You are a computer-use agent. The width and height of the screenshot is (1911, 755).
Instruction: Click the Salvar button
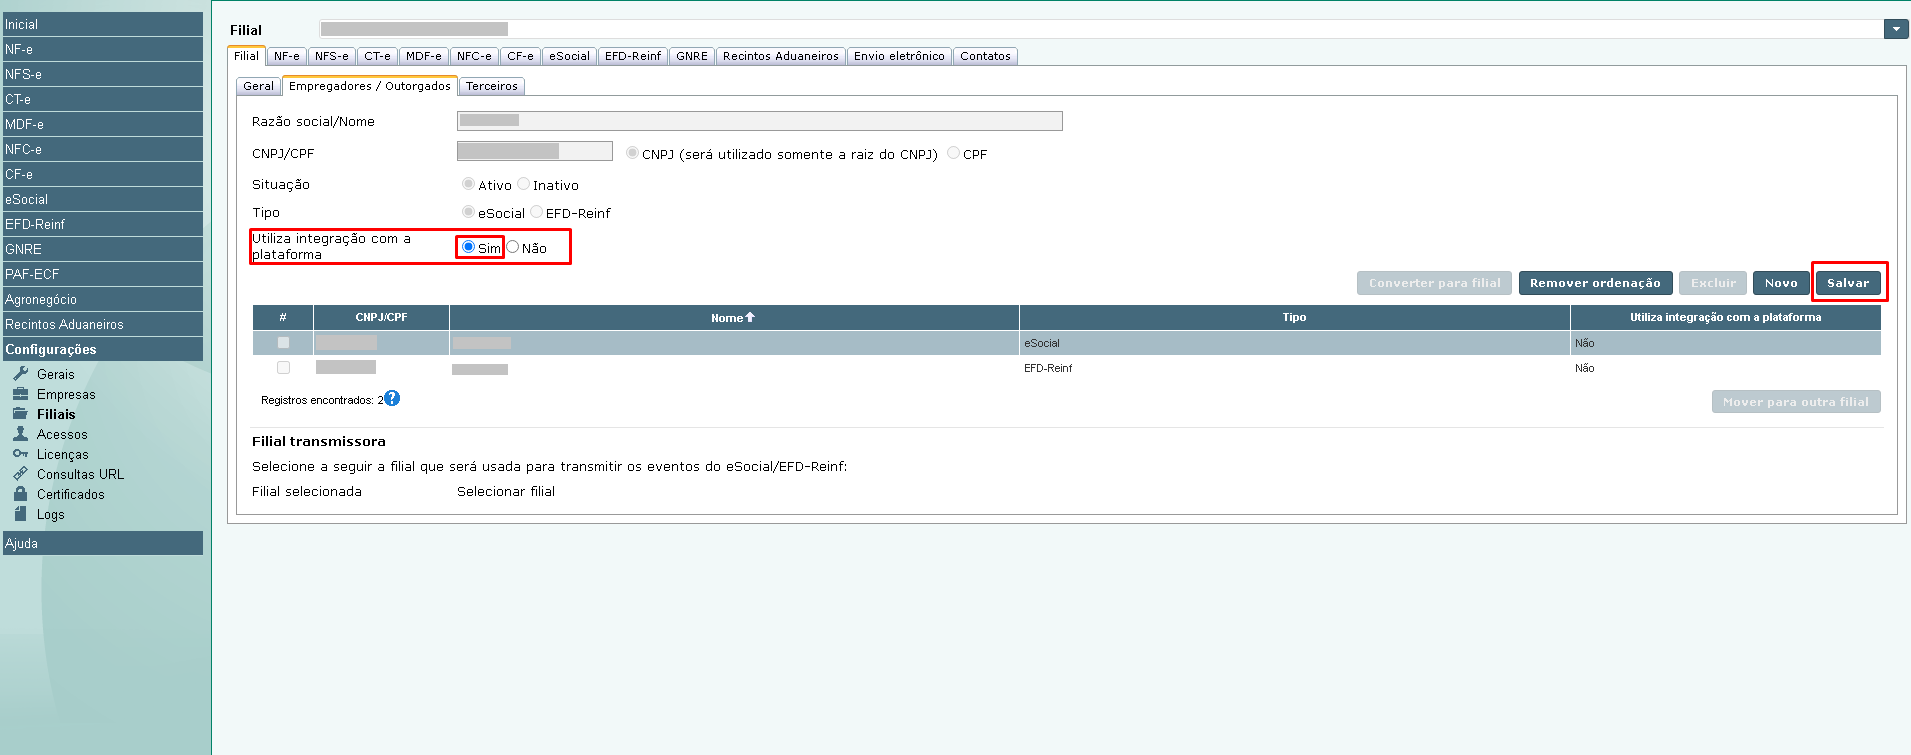pos(1848,283)
